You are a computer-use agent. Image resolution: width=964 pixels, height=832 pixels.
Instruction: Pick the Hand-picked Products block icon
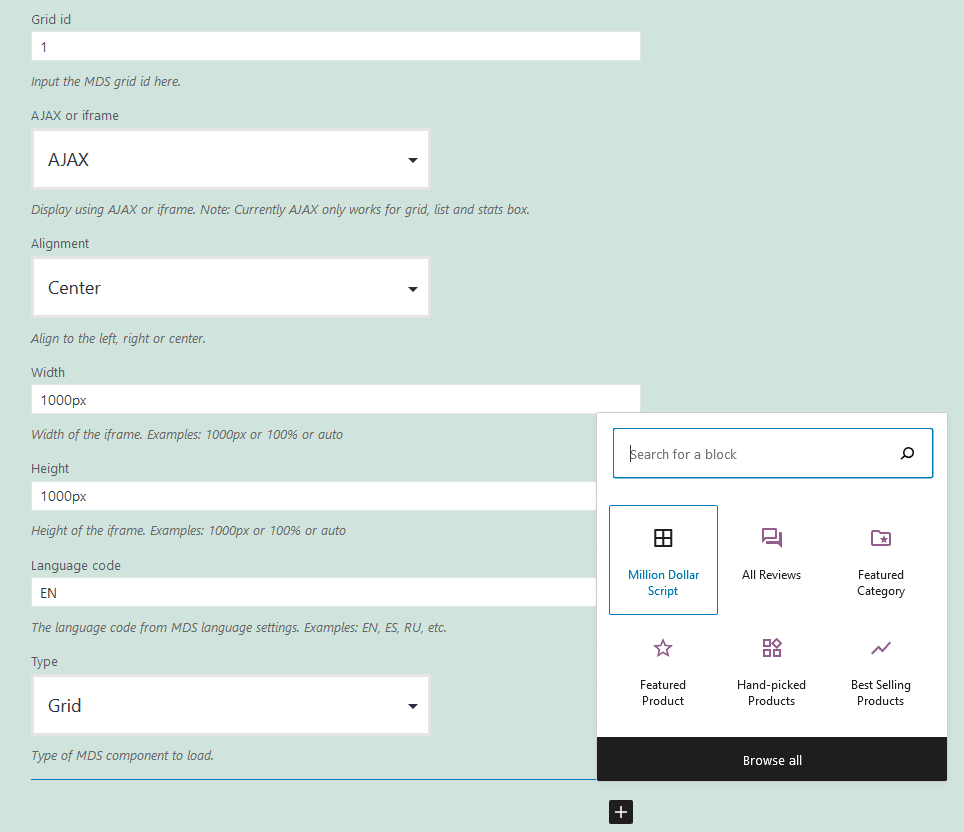pyautogui.click(x=771, y=649)
